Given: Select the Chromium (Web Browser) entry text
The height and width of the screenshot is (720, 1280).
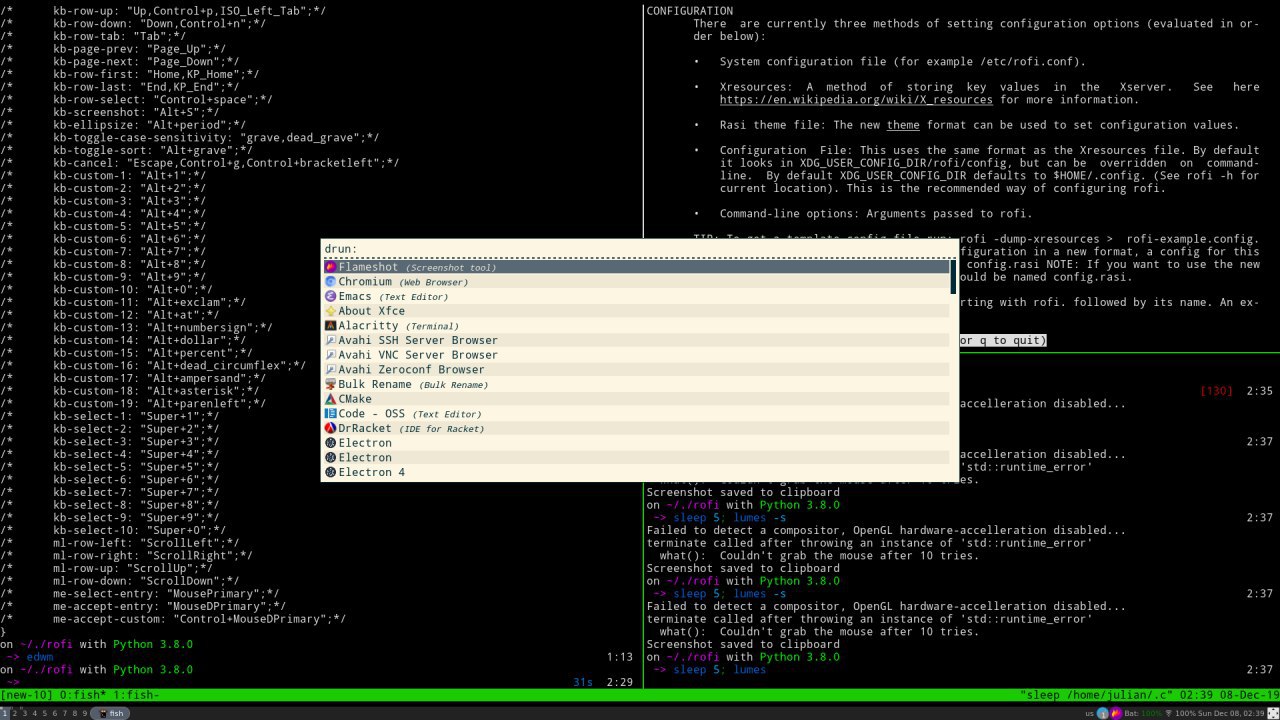Looking at the screenshot, I should pyautogui.click(x=403, y=282).
